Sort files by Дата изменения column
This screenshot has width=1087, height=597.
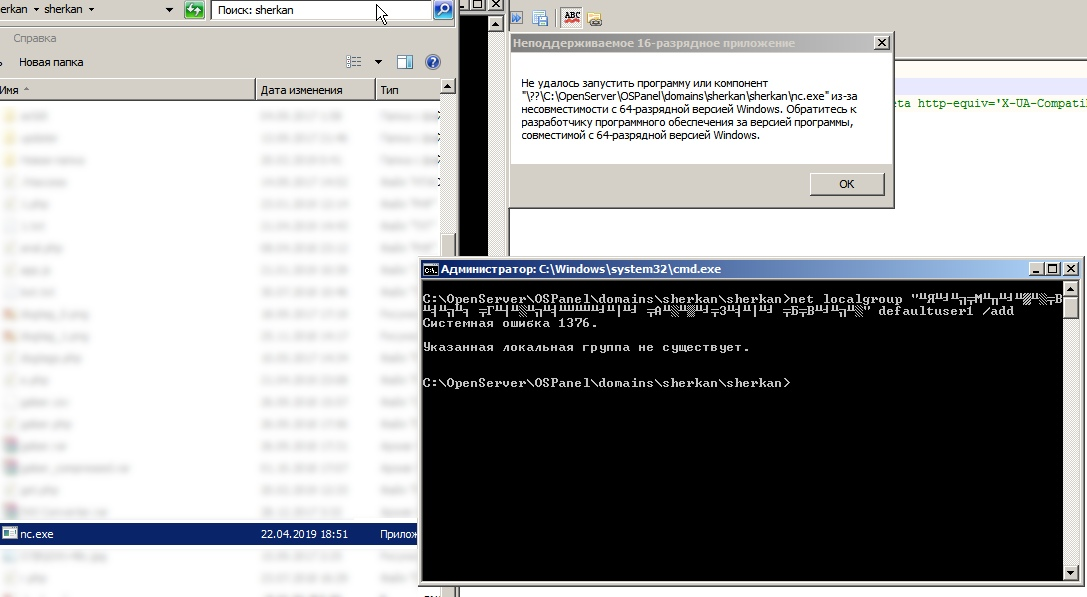pyautogui.click(x=301, y=90)
